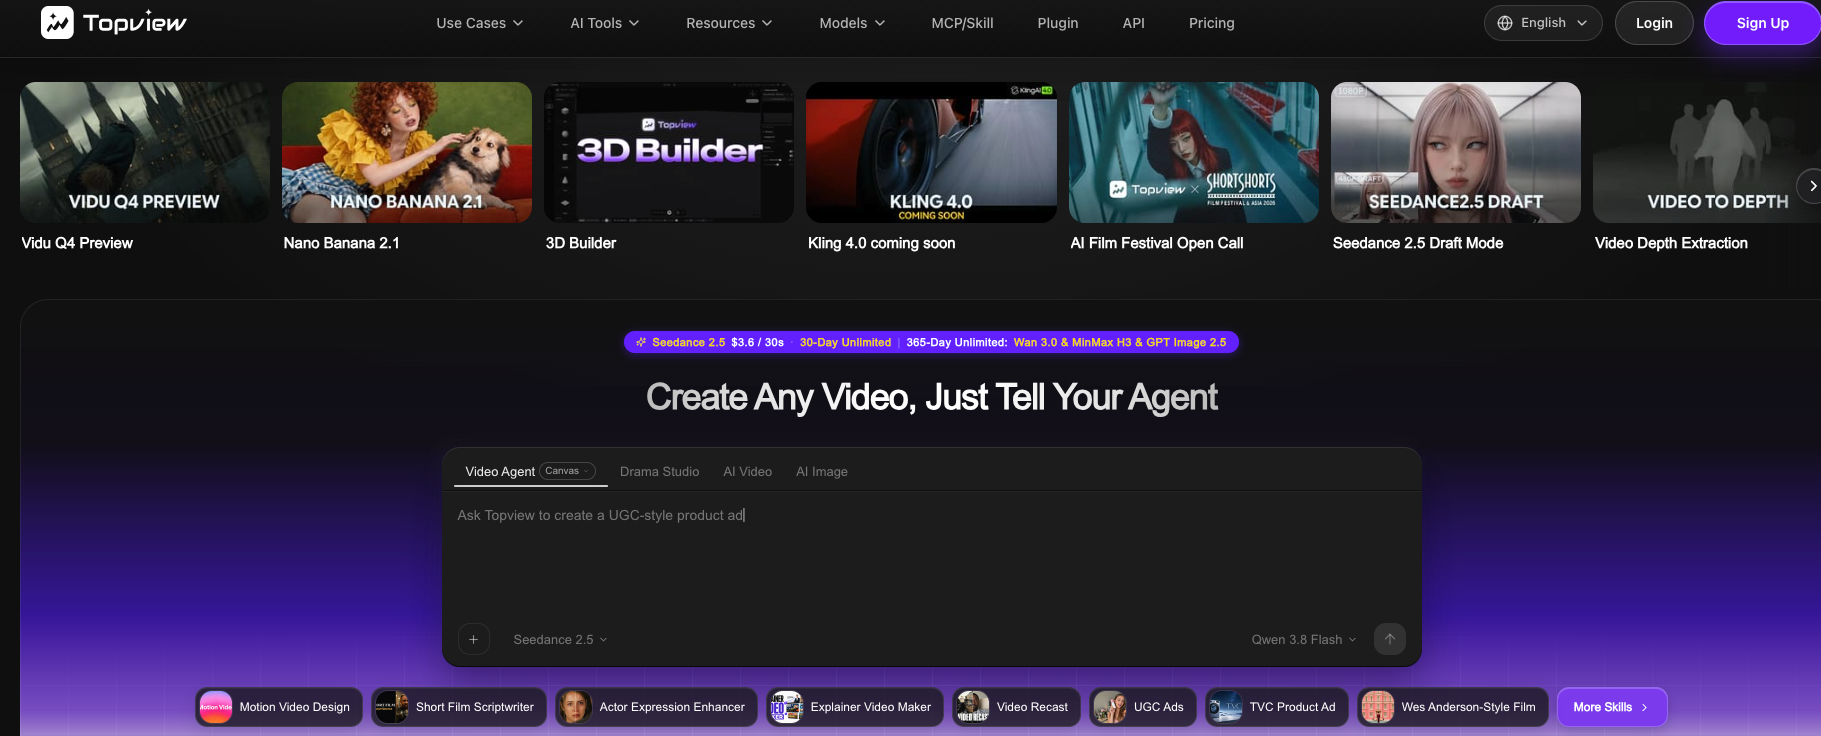Viewport: 1821px width, 736px height.
Task: Open the More Skills button
Action: click(1612, 707)
